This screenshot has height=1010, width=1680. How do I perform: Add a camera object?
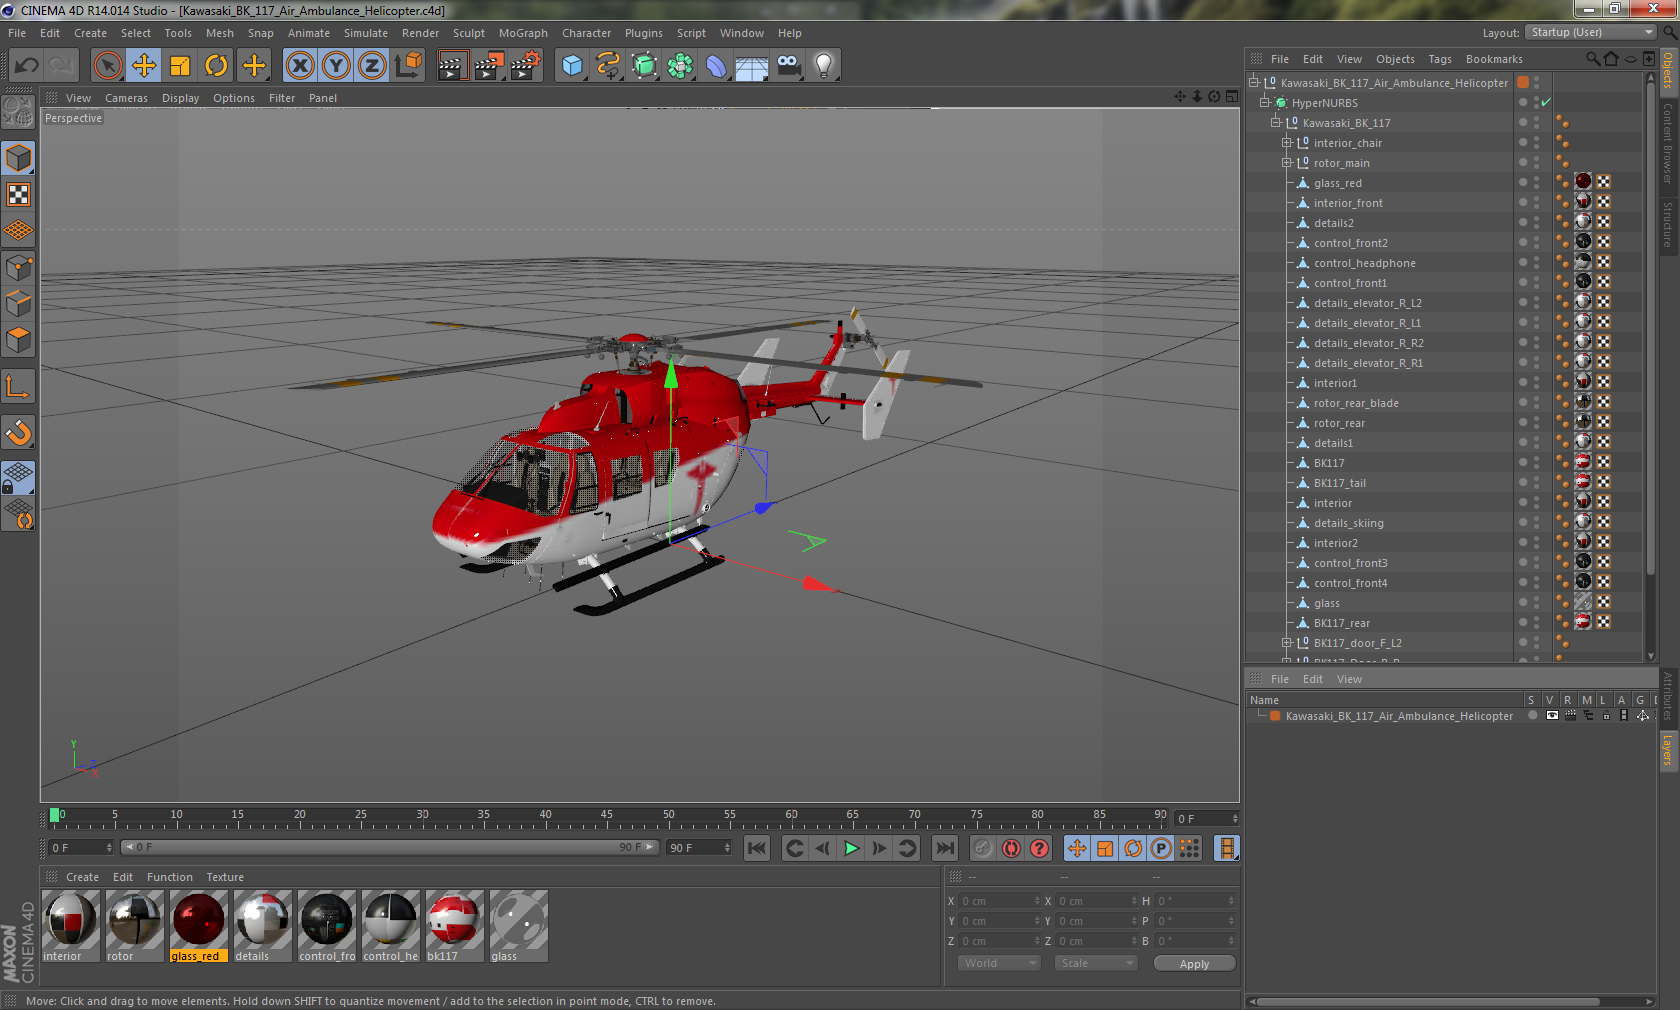click(788, 66)
